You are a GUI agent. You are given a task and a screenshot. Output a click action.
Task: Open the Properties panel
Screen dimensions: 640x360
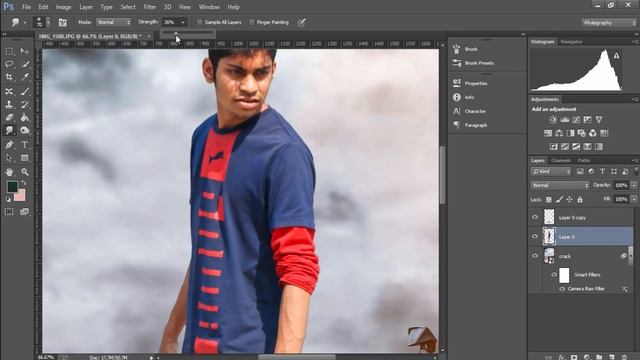[x=470, y=83]
